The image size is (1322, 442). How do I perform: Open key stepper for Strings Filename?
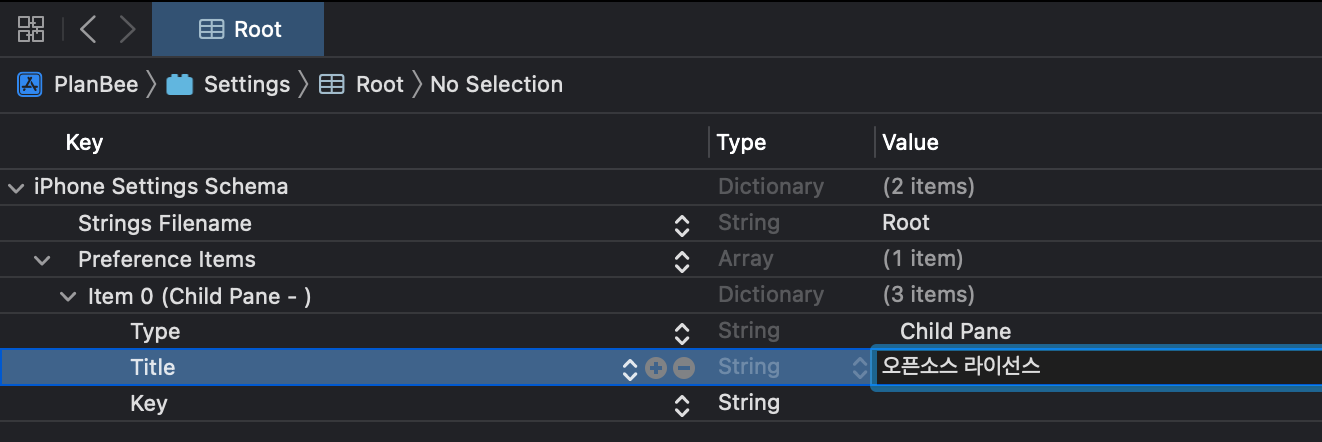tap(682, 225)
